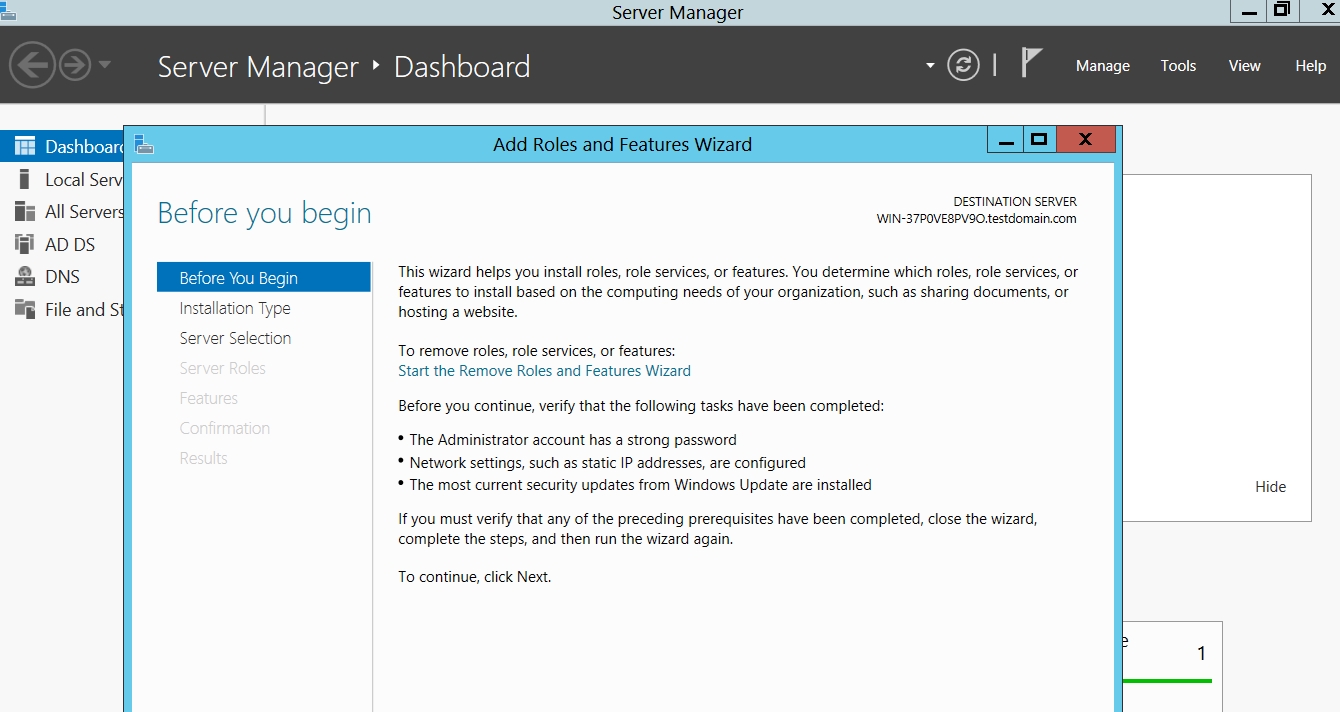The width and height of the screenshot is (1340, 712).
Task: Go to Installation Type wizard step
Action: coord(235,309)
